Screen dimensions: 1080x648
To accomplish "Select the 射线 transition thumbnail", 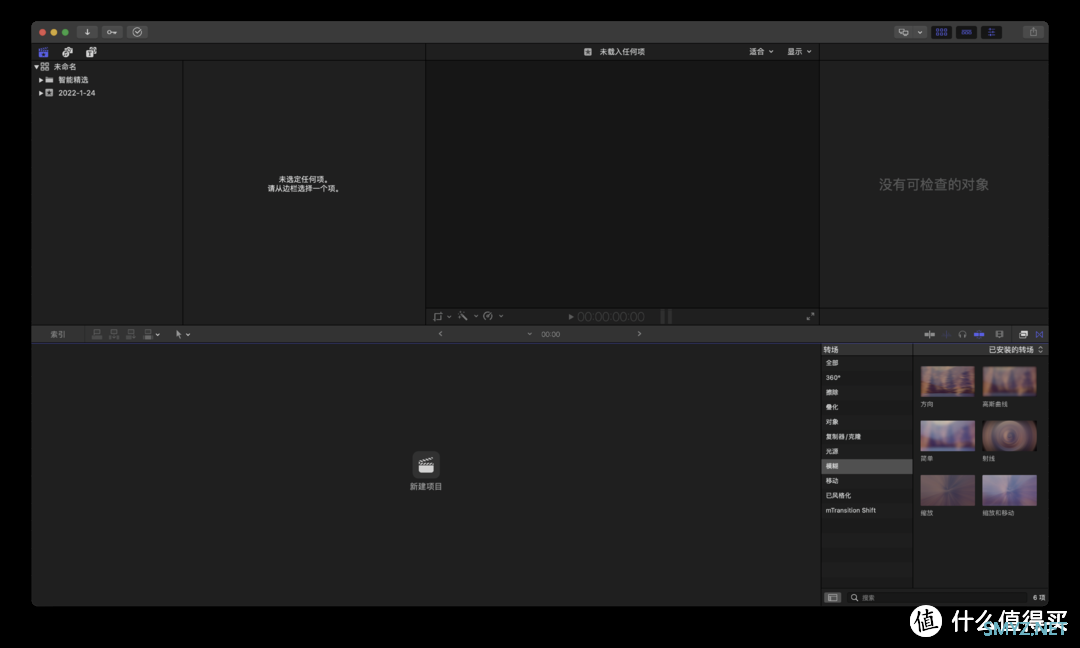I will click(x=1009, y=436).
